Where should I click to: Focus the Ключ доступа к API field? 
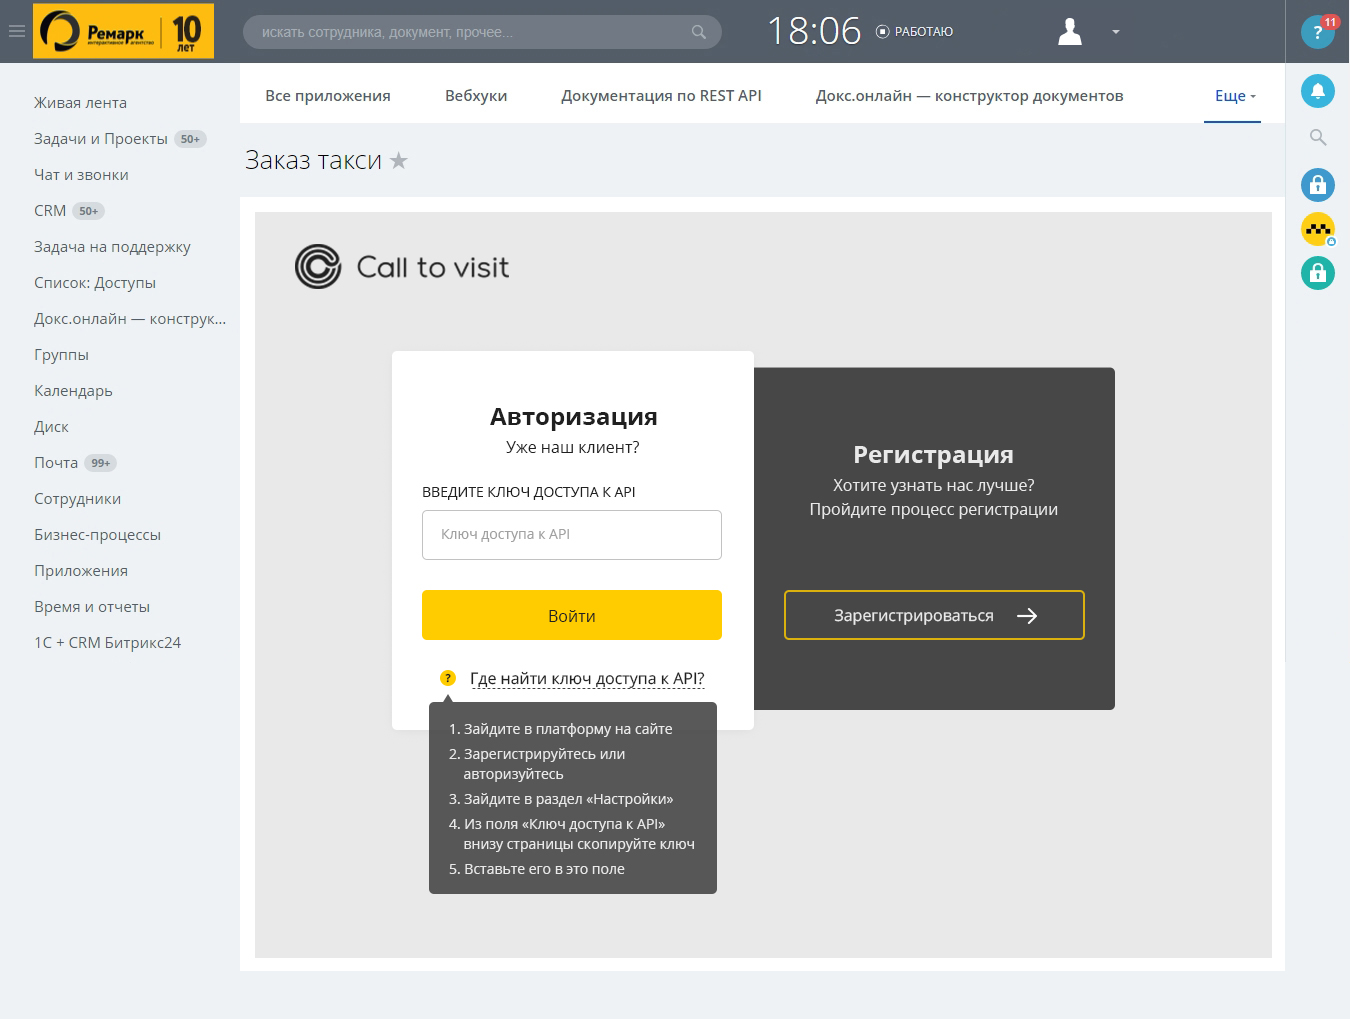point(572,535)
